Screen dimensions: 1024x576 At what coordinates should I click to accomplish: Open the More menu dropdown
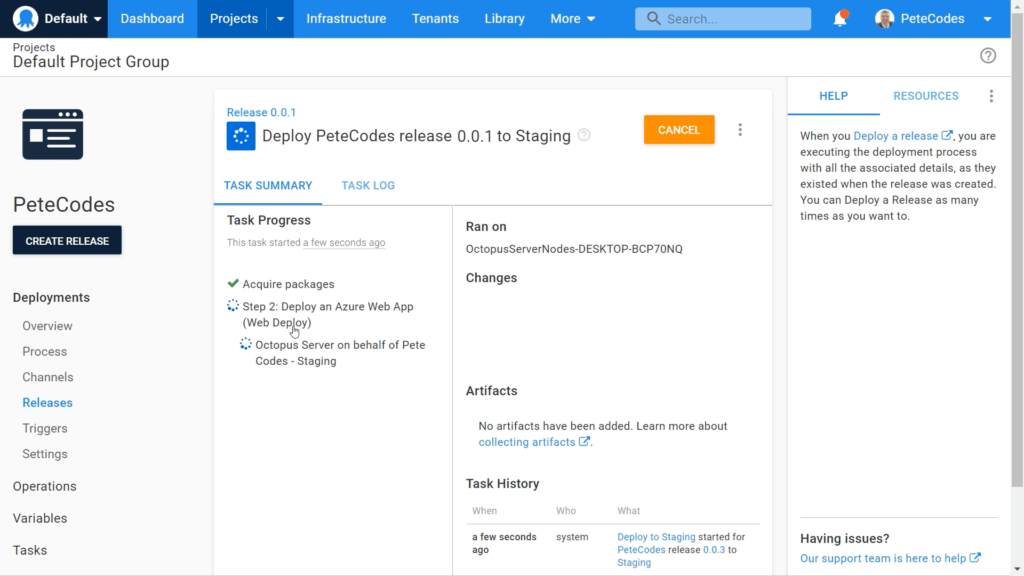click(x=572, y=19)
